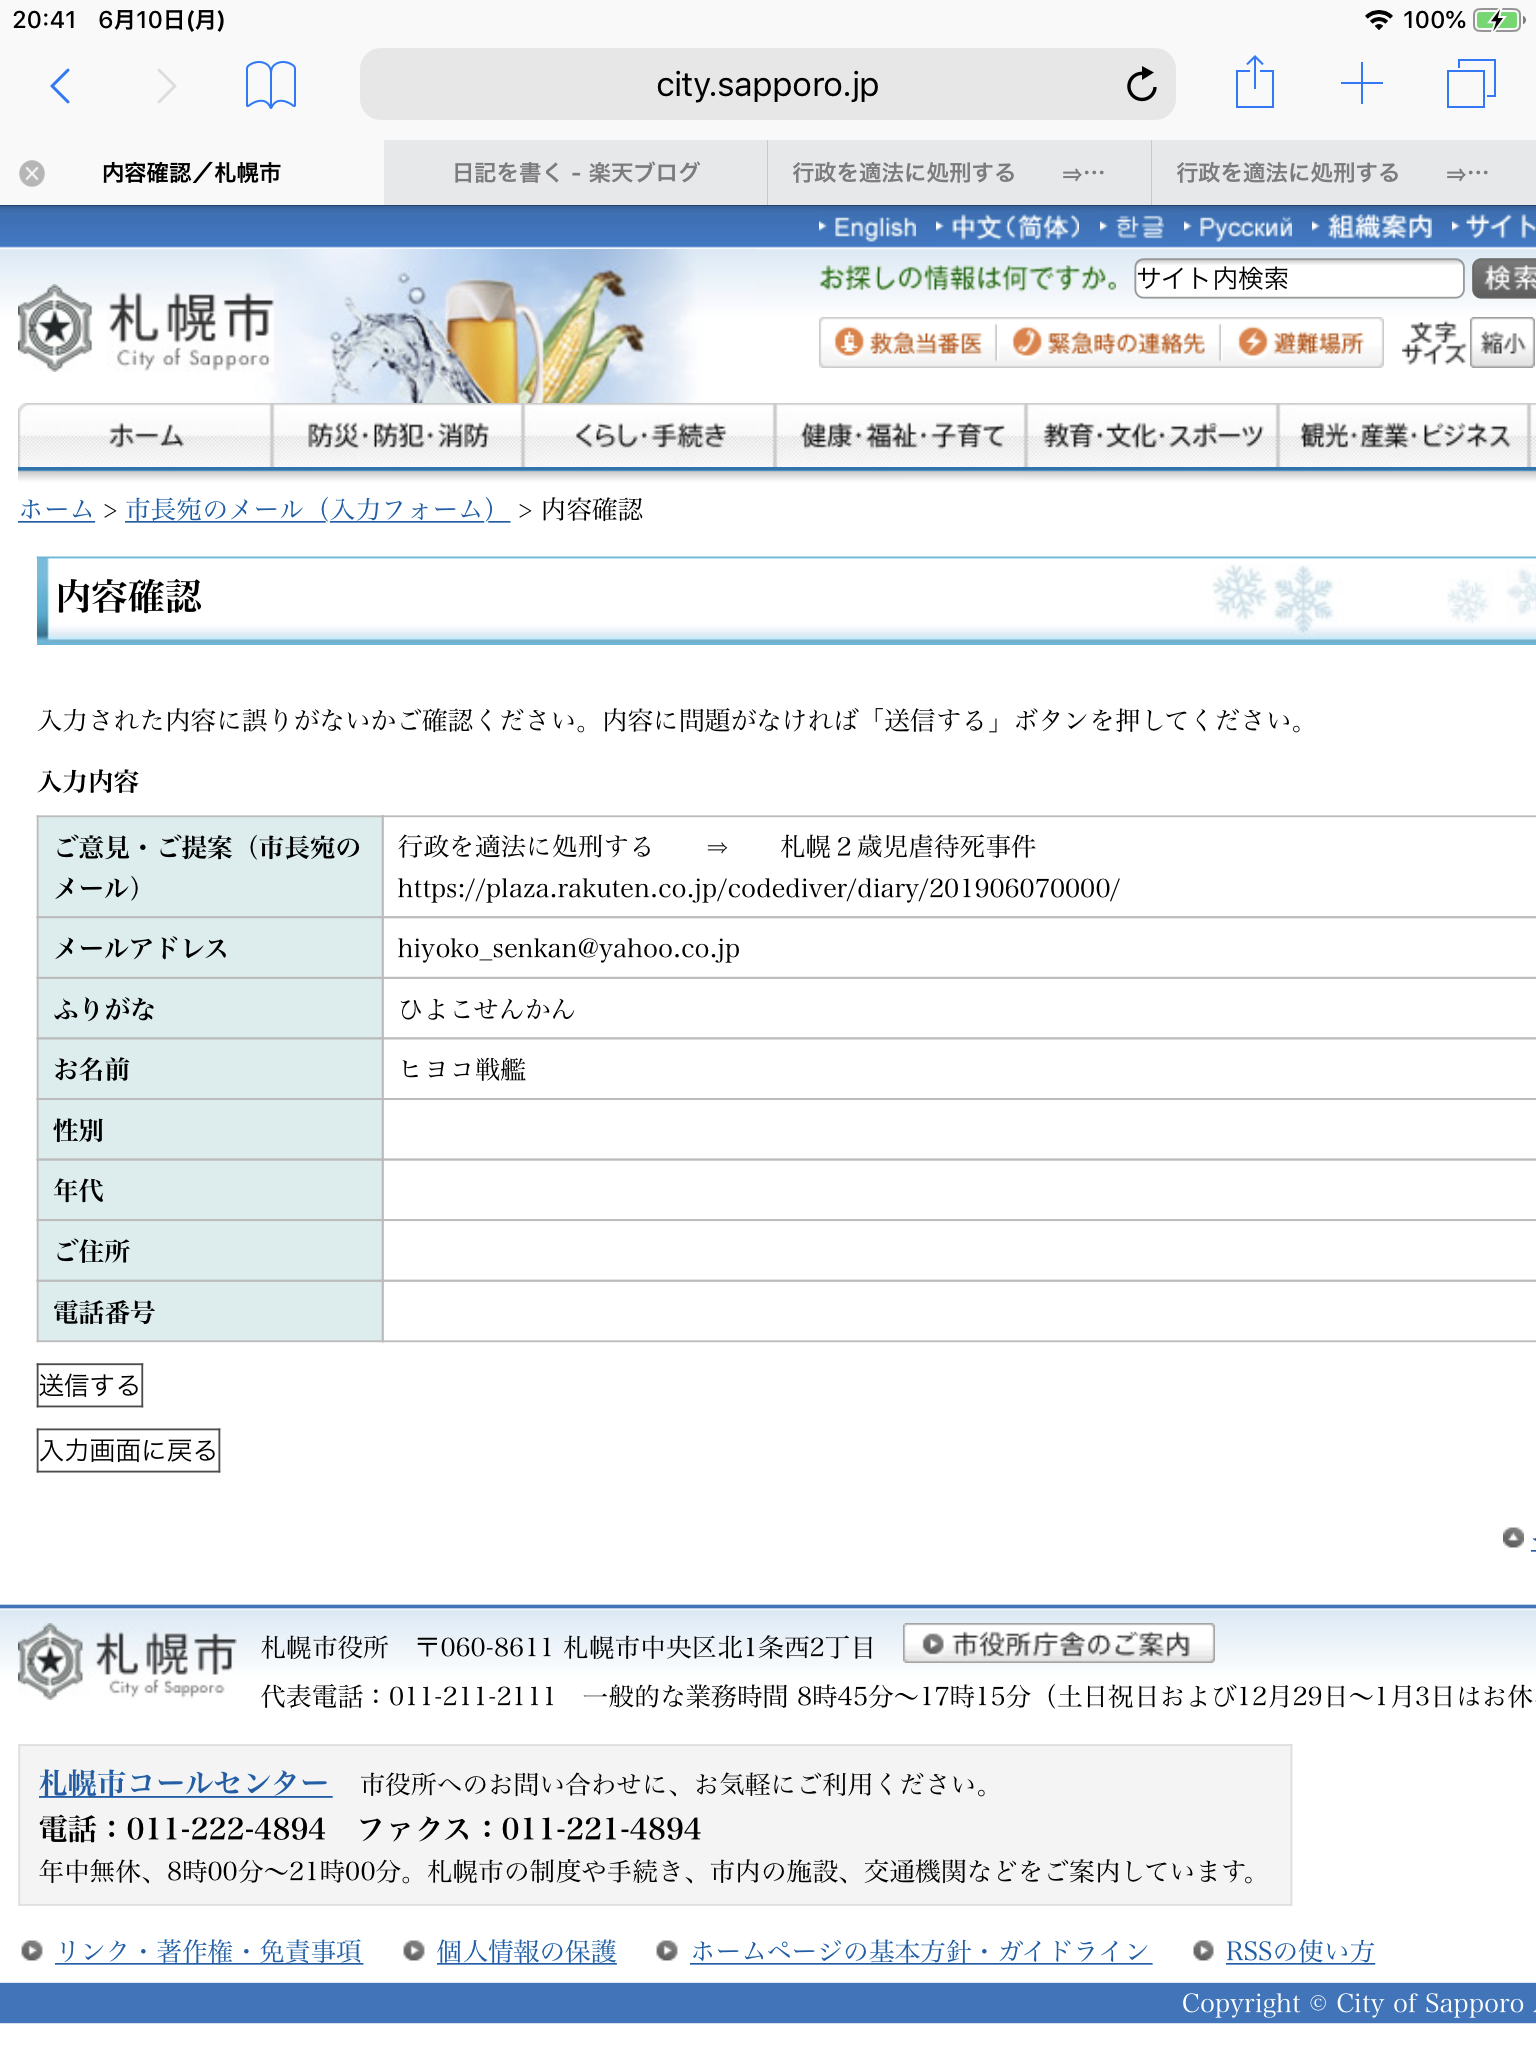Open リンク・著作権・免責事項 link

point(209,1951)
